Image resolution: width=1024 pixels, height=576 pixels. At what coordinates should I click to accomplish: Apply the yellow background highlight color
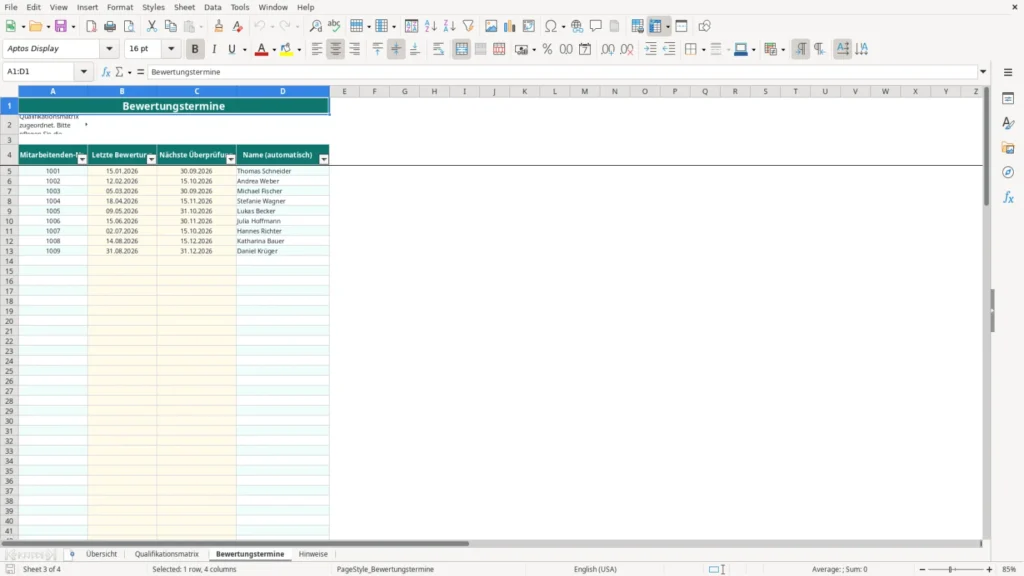click(286, 49)
